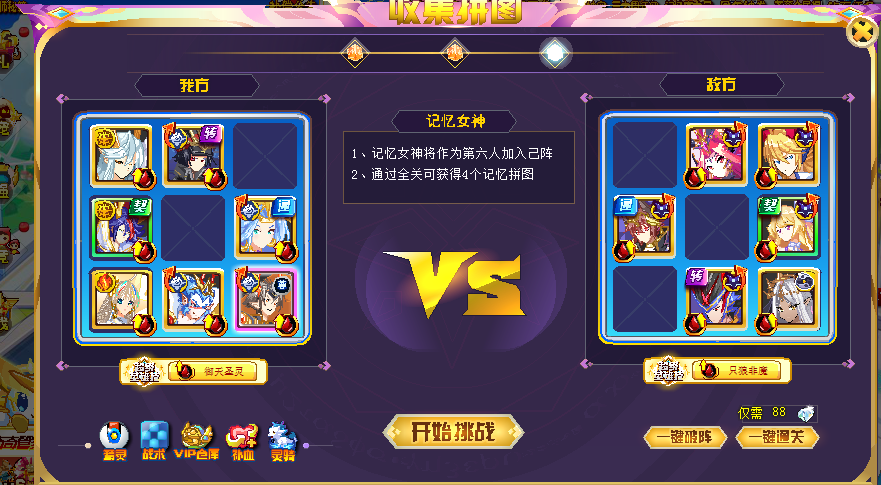Select the second stage marker on progress line
Viewport: 881px width, 485px height.
(x=455, y=53)
